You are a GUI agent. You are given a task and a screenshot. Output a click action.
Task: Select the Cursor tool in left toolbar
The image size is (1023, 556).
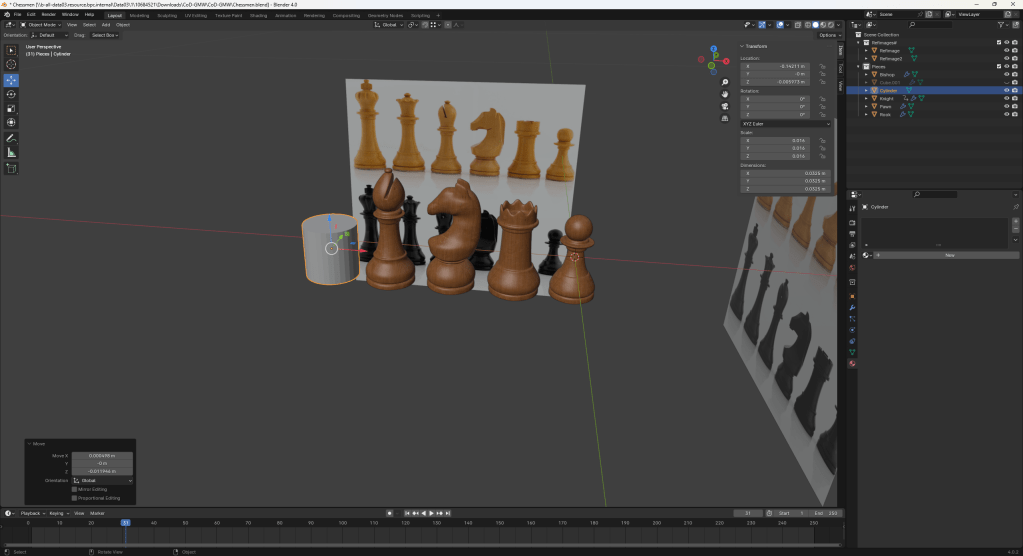12,65
